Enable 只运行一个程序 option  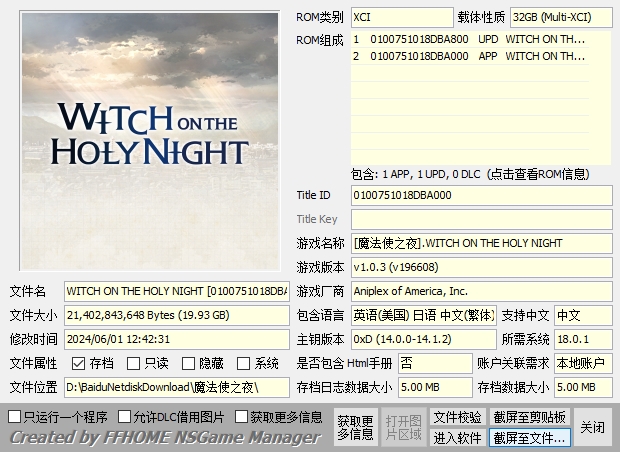(15, 416)
